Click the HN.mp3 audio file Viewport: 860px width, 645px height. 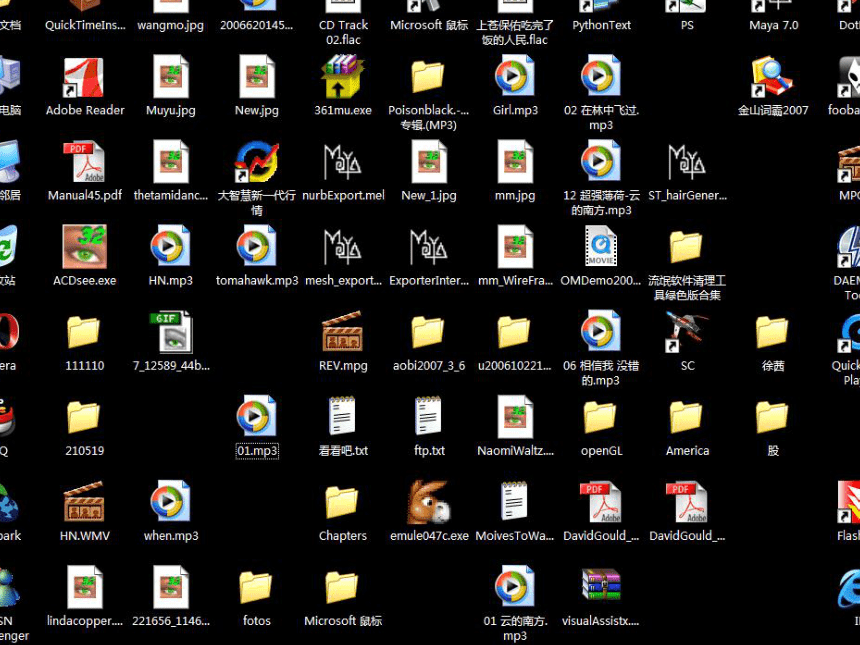pyautogui.click(x=171, y=247)
